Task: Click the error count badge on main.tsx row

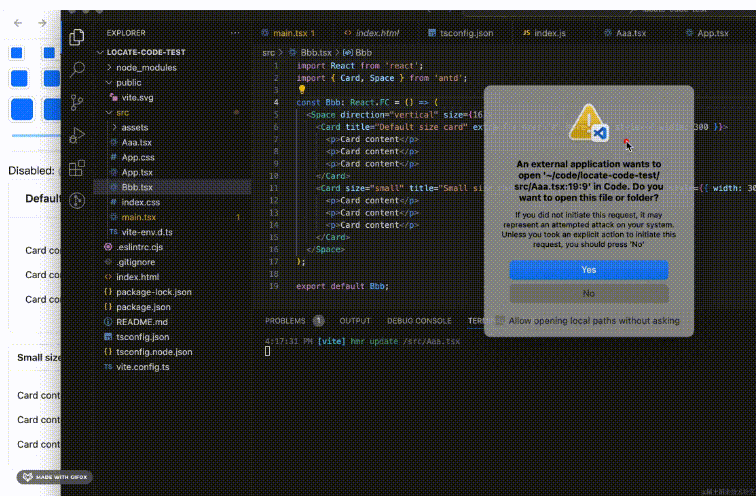Action: coord(238,217)
